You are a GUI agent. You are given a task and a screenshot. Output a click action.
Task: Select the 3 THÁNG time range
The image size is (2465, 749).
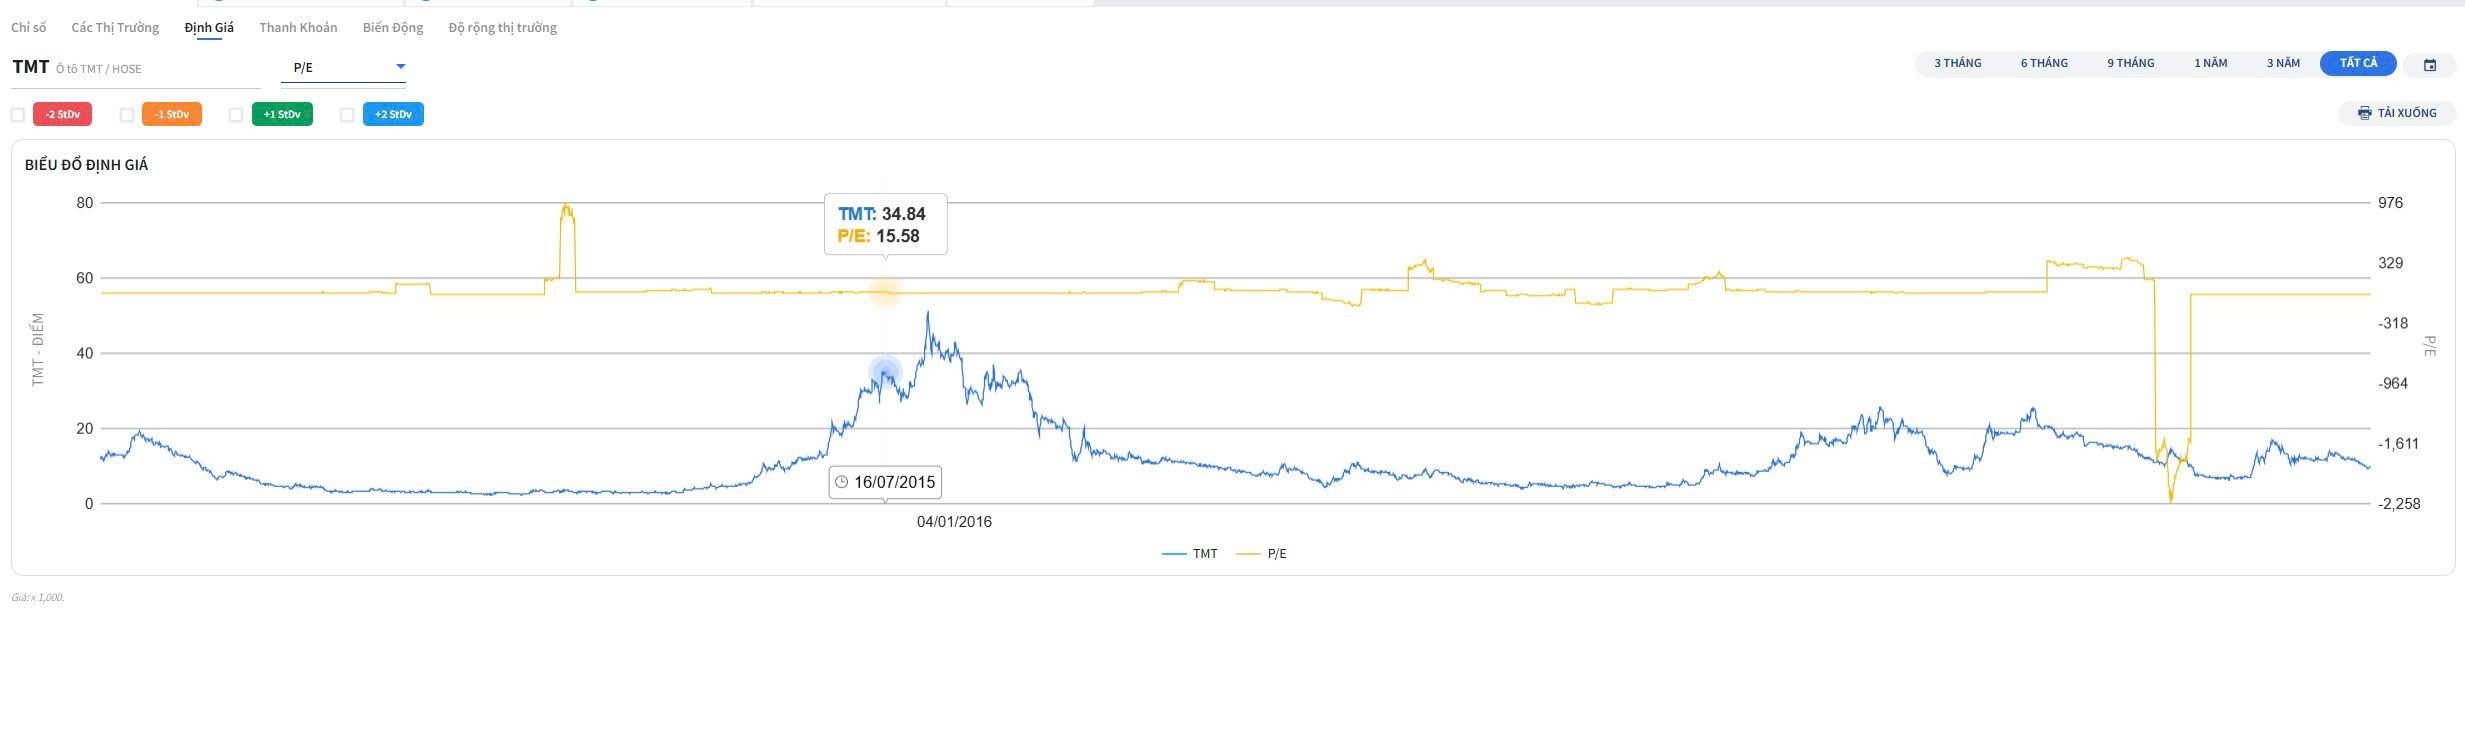(1957, 63)
